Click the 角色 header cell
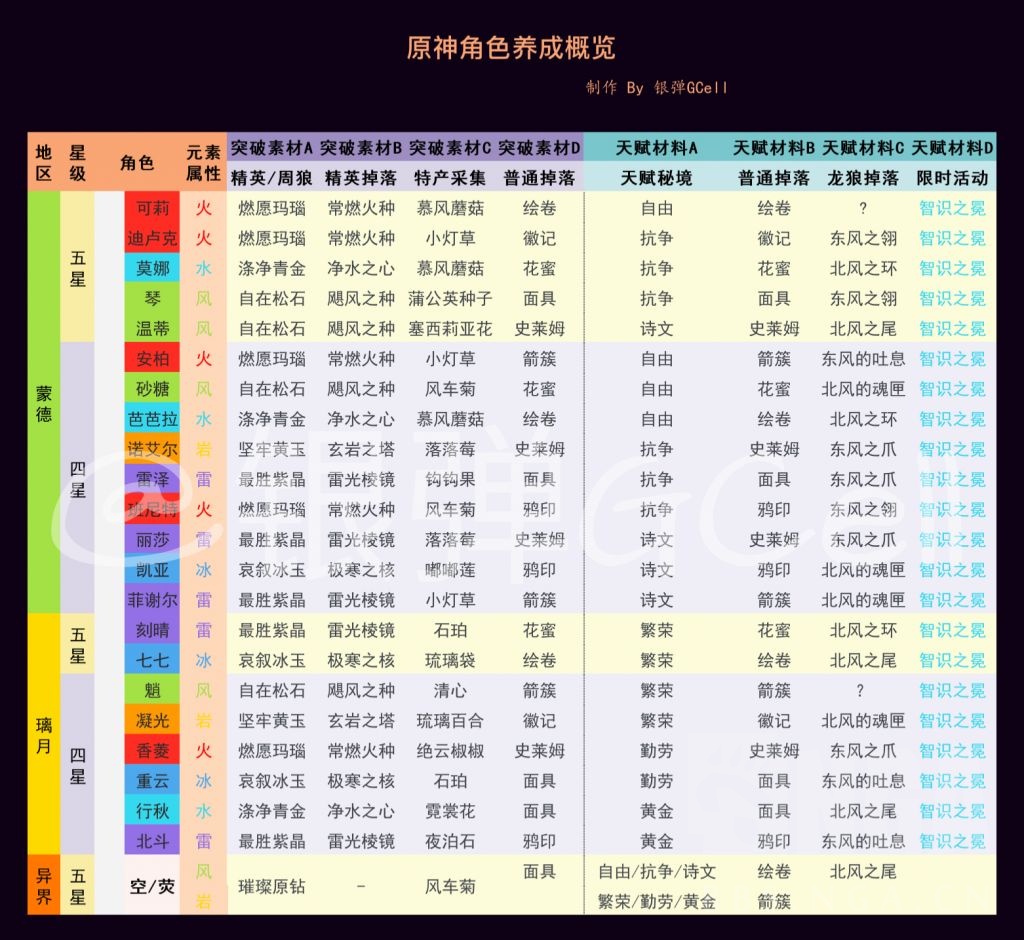Viewport: 1024px width, 940px height. point(137,163)
